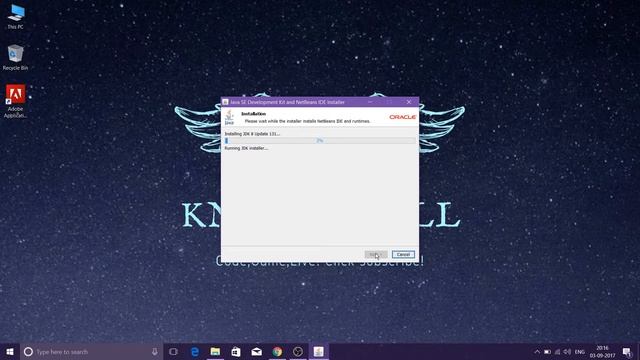Select the Java installer taskbar icon
The height and width of the screenshot is (360, 640).
[x=318, y=351]
